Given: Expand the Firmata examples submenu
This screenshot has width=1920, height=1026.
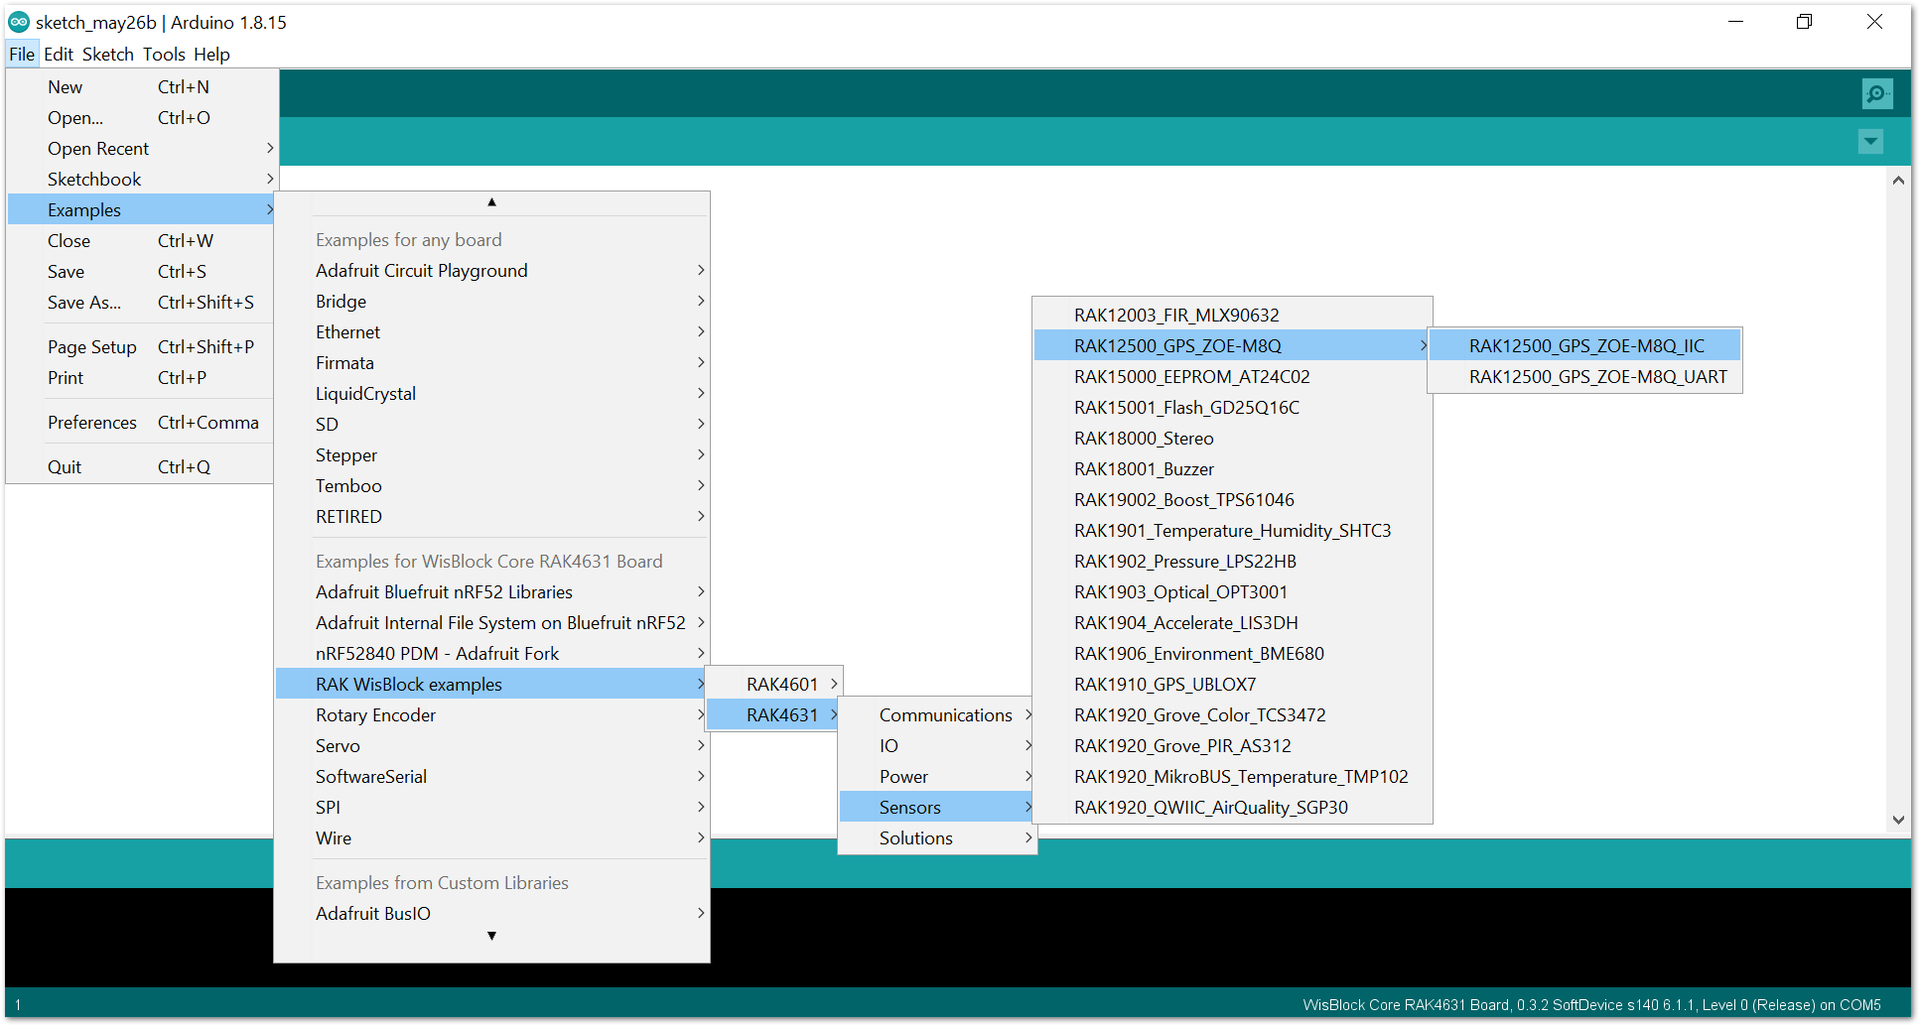Looking at the screenshot, I should tap(492, 363).
